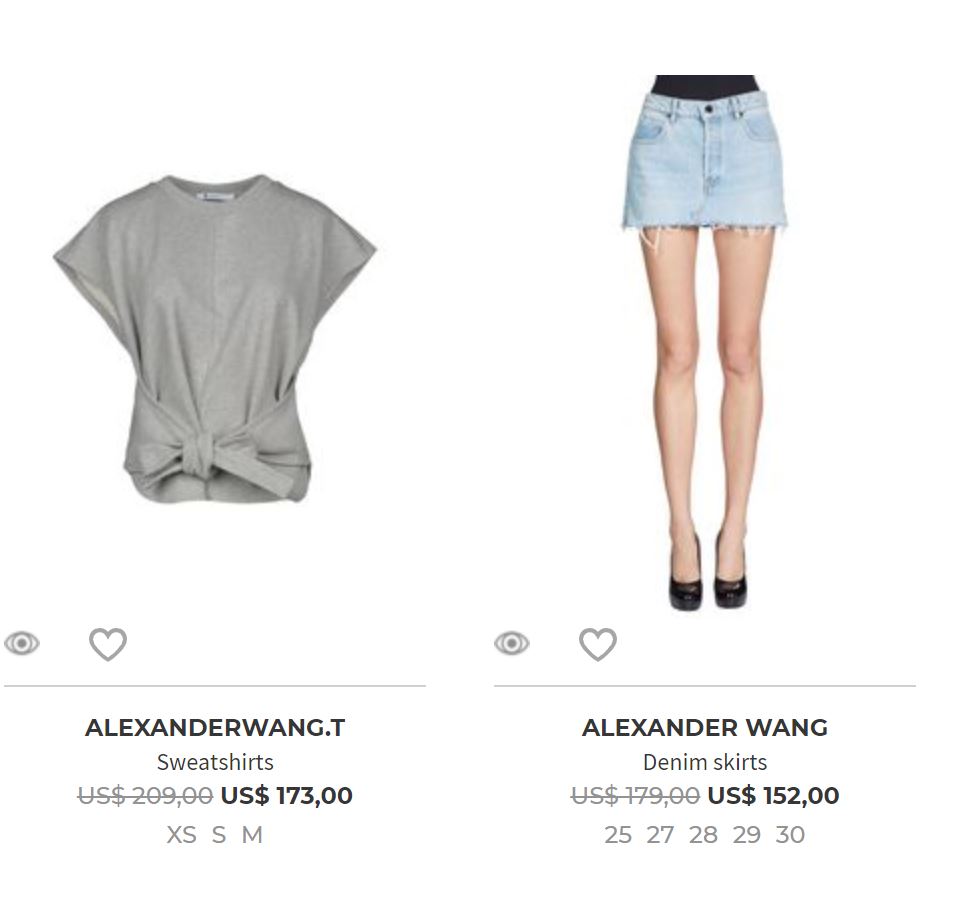Viewport: 956px width, 909px height.
Task: Open quick view for the denim skirt
Action: (512, 643)
